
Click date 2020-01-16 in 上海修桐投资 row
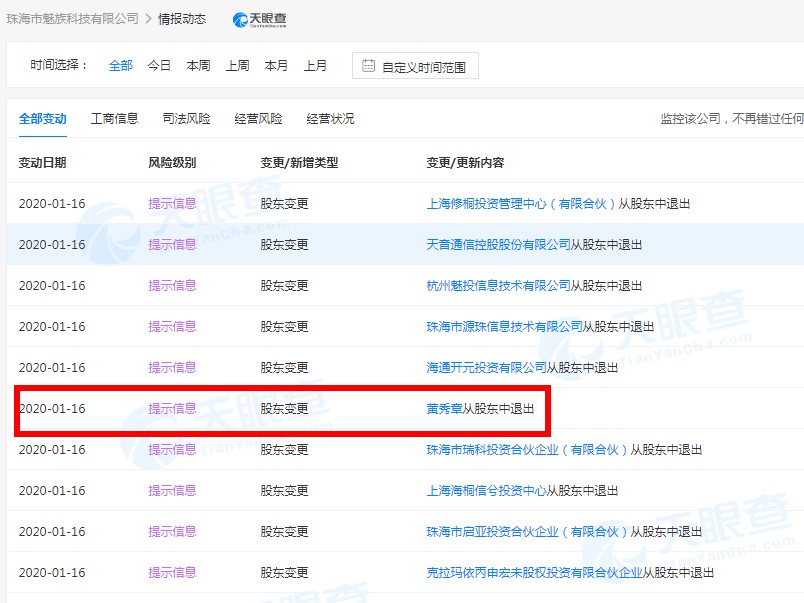coord(52,204)
